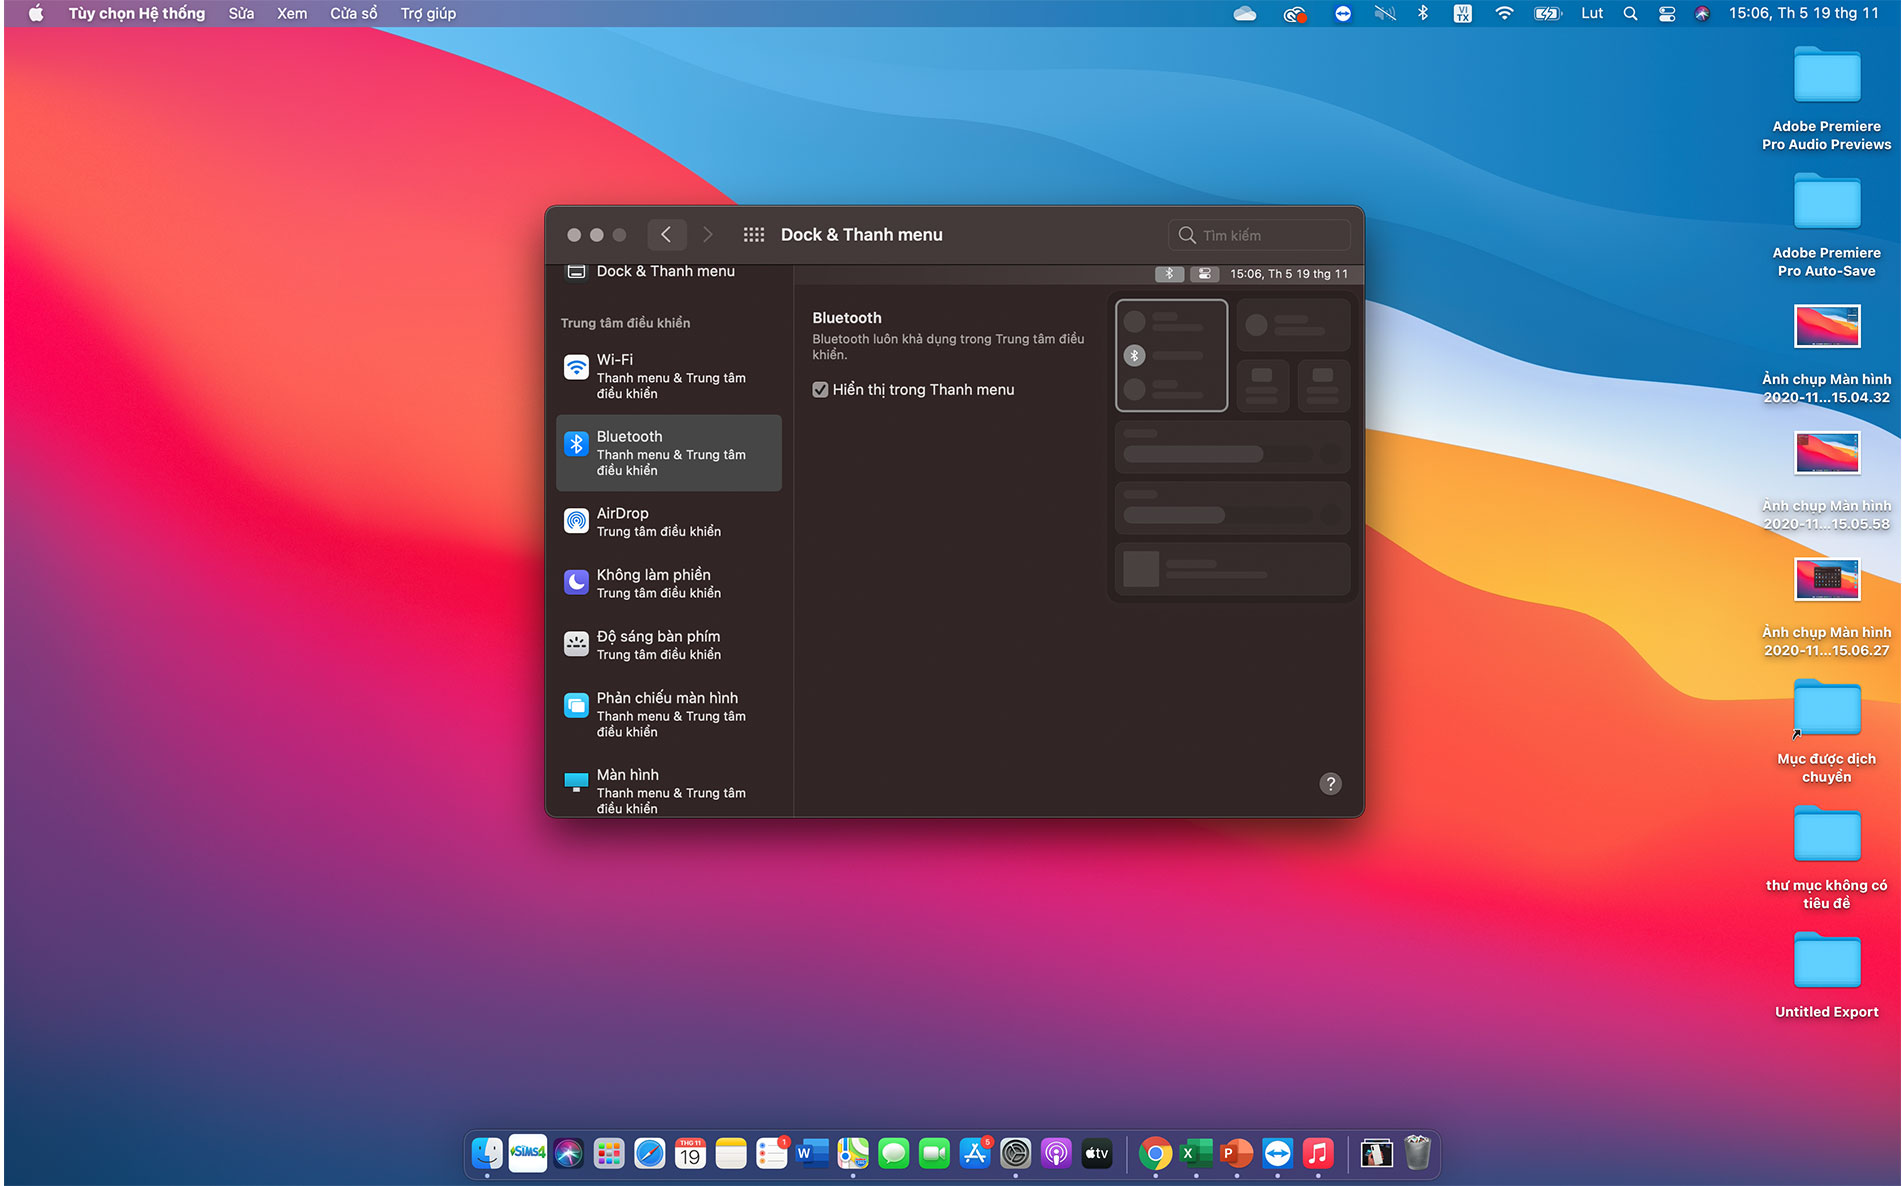Open Reminders in the Dock

(772, 1153)
